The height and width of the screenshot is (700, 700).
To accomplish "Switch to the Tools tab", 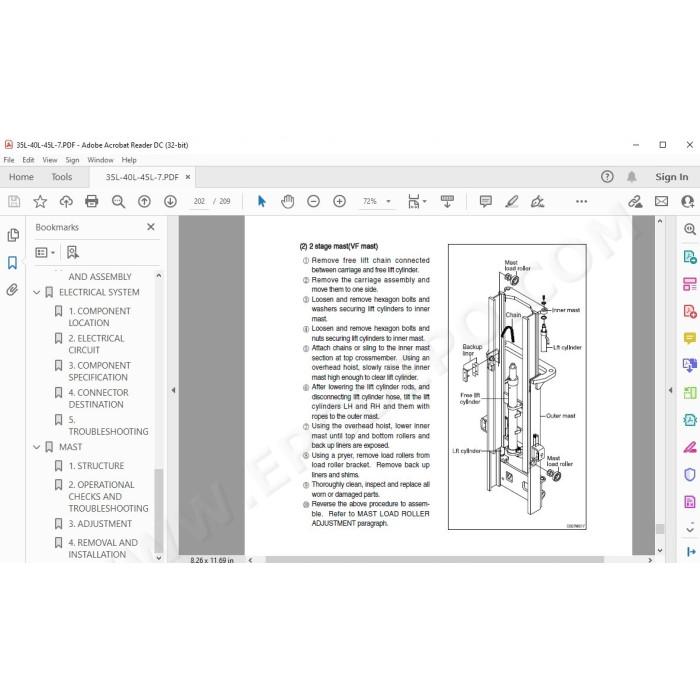I will 62,177.
